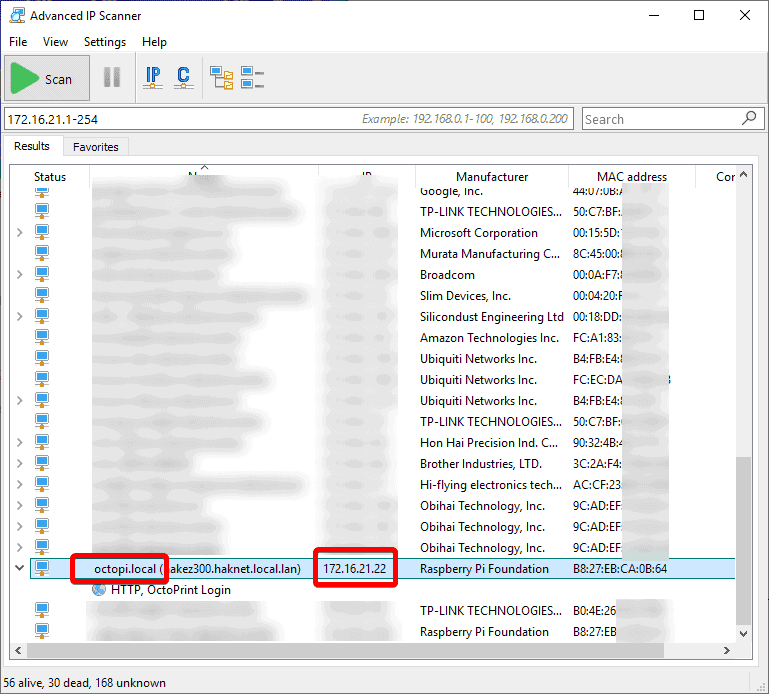This screenshot has height=694, width=769.
Task: Start scanning with the green Scan button
Action: point(47,78)
